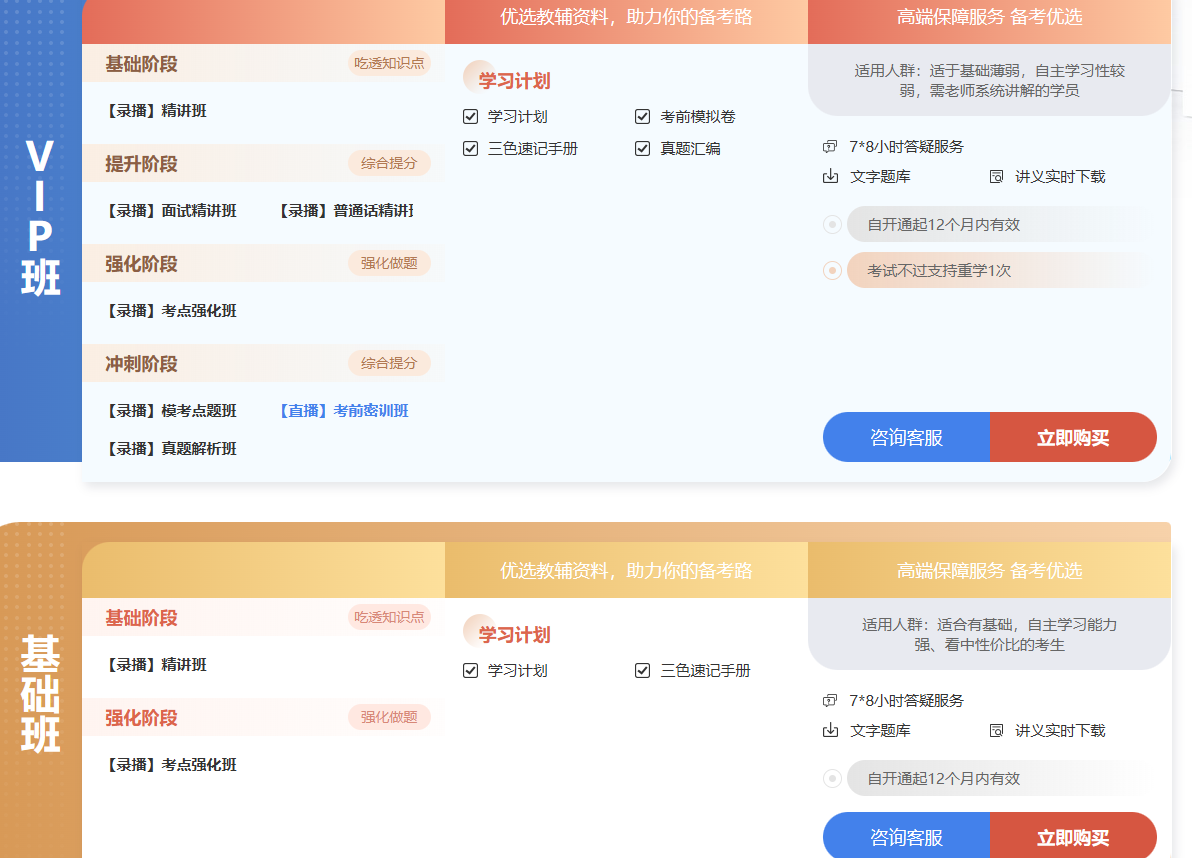This screenshot has width=1192, height=858.
Task: Select the 自开通起12个月内有效 bullet in VIP班
Action: (x=832, y=225)
